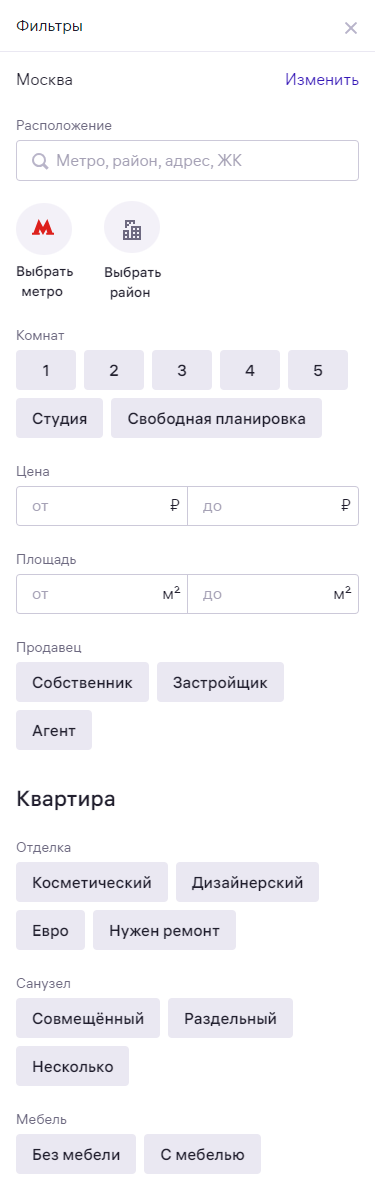This screenshot has width=375, height=1182.
Task: Toggle the 3 rooms filter
Action: pos(182,370)
